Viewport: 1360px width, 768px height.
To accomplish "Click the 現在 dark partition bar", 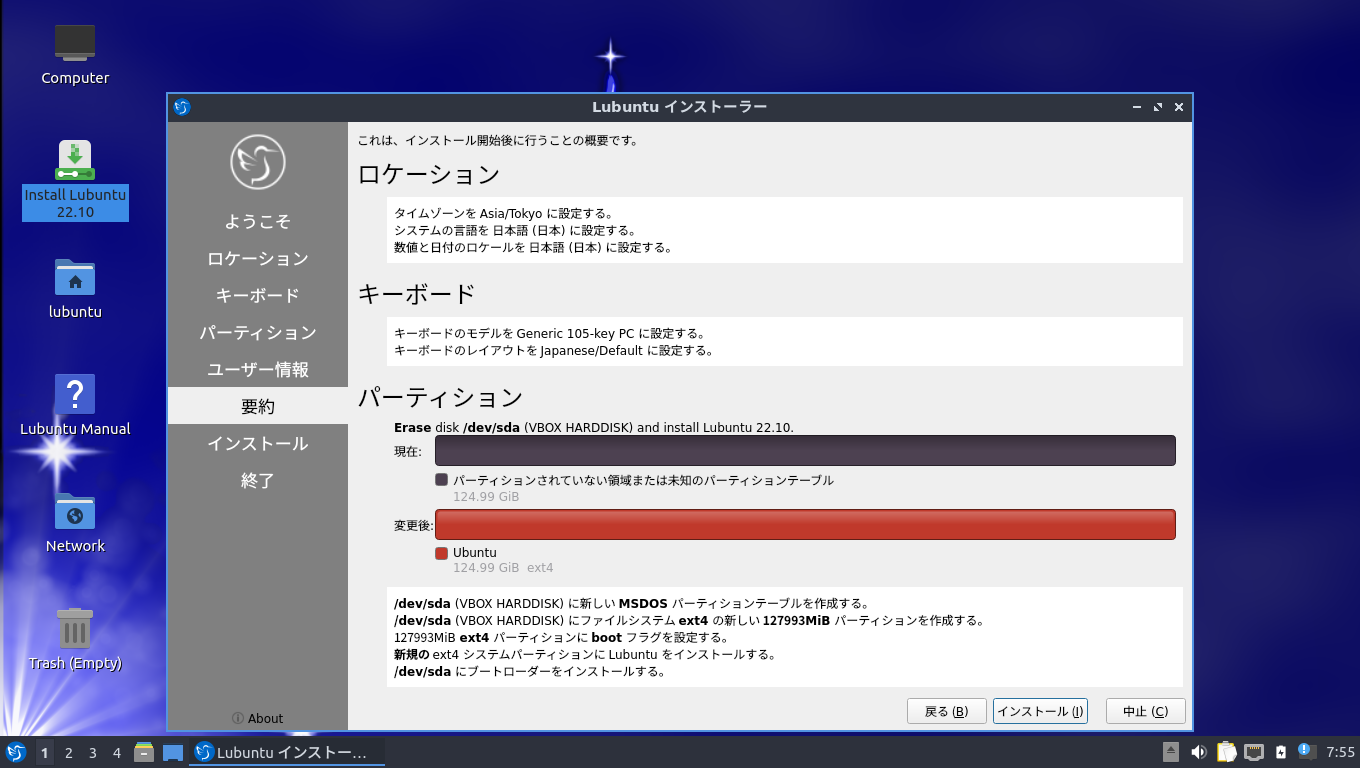I will point(805,451).
